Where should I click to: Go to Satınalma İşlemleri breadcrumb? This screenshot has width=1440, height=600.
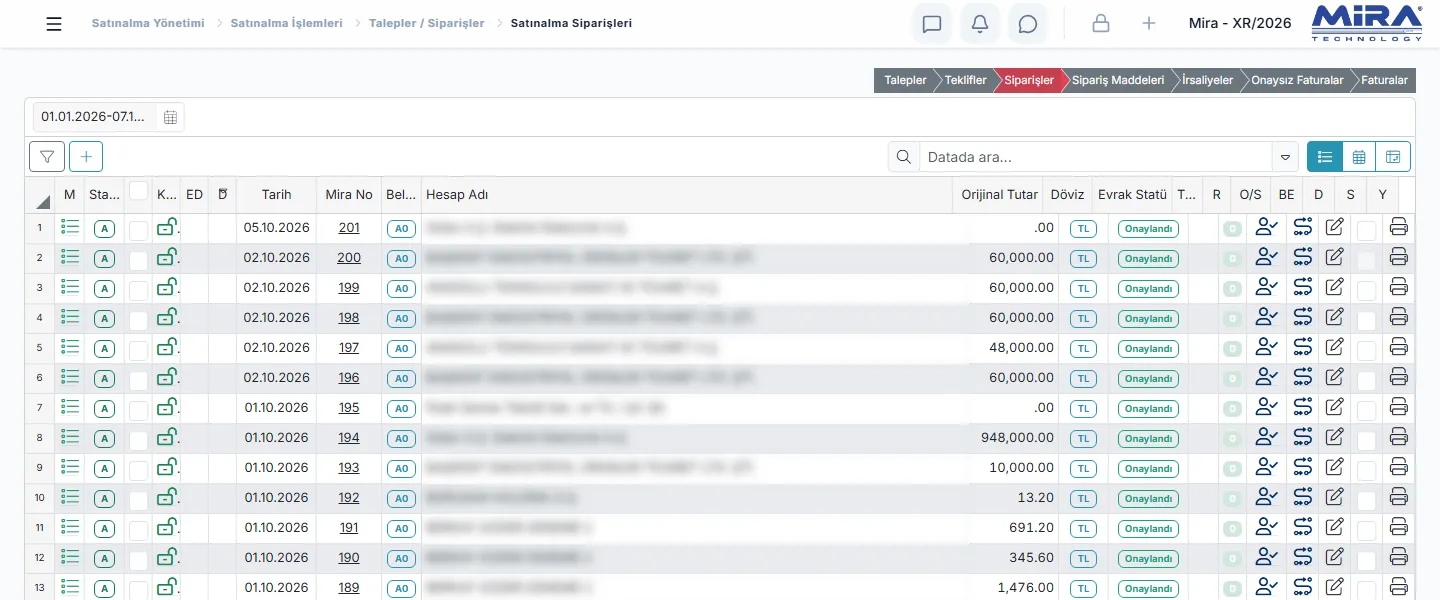click(286, 23)
